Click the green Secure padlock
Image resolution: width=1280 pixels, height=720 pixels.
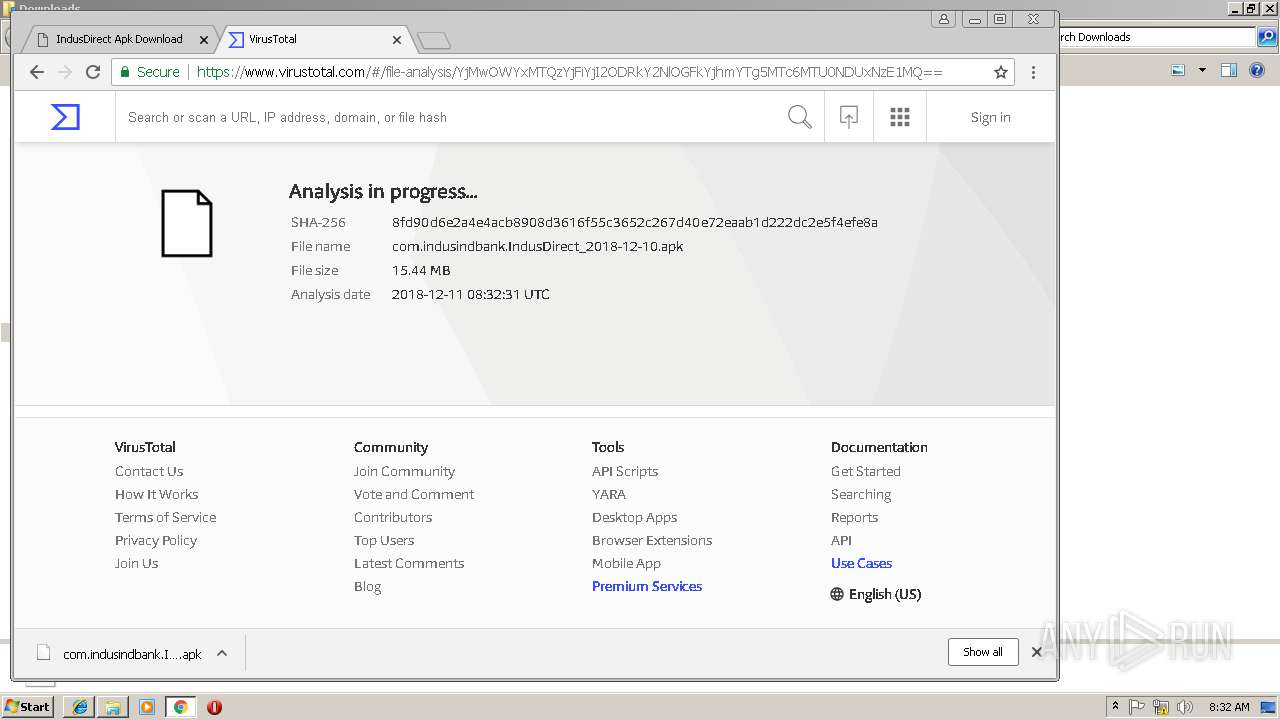click(125, 72)
